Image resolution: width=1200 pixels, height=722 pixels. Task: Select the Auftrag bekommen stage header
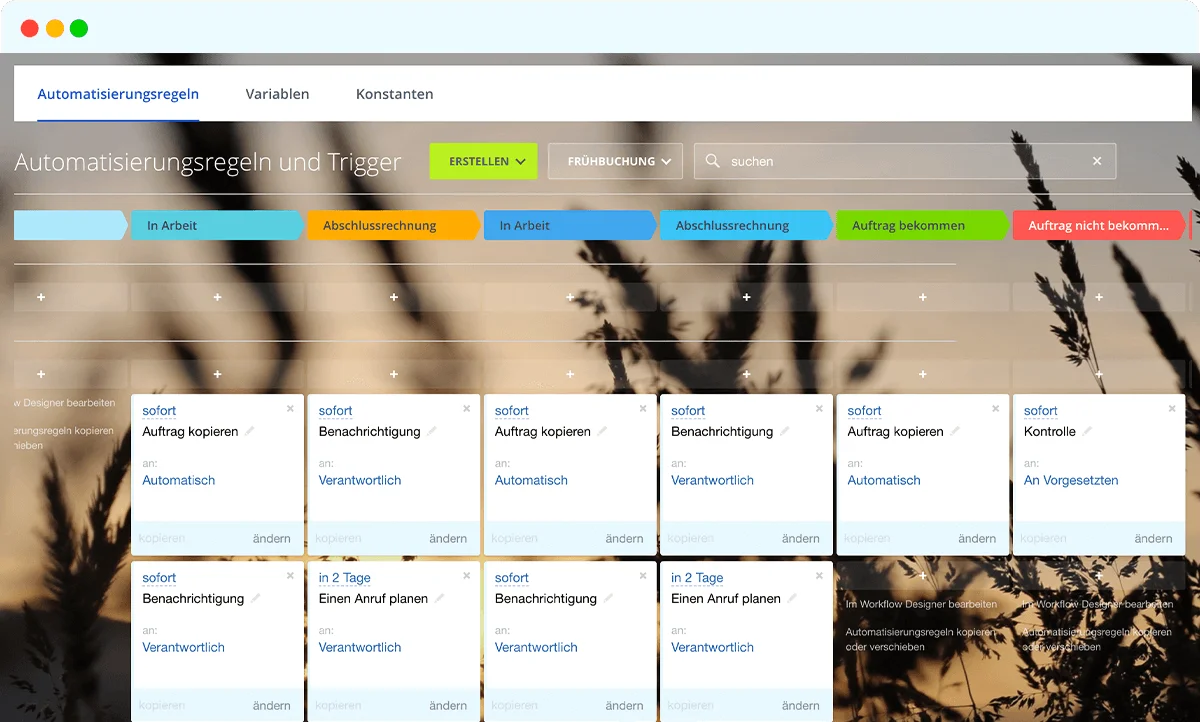(922, 225)
